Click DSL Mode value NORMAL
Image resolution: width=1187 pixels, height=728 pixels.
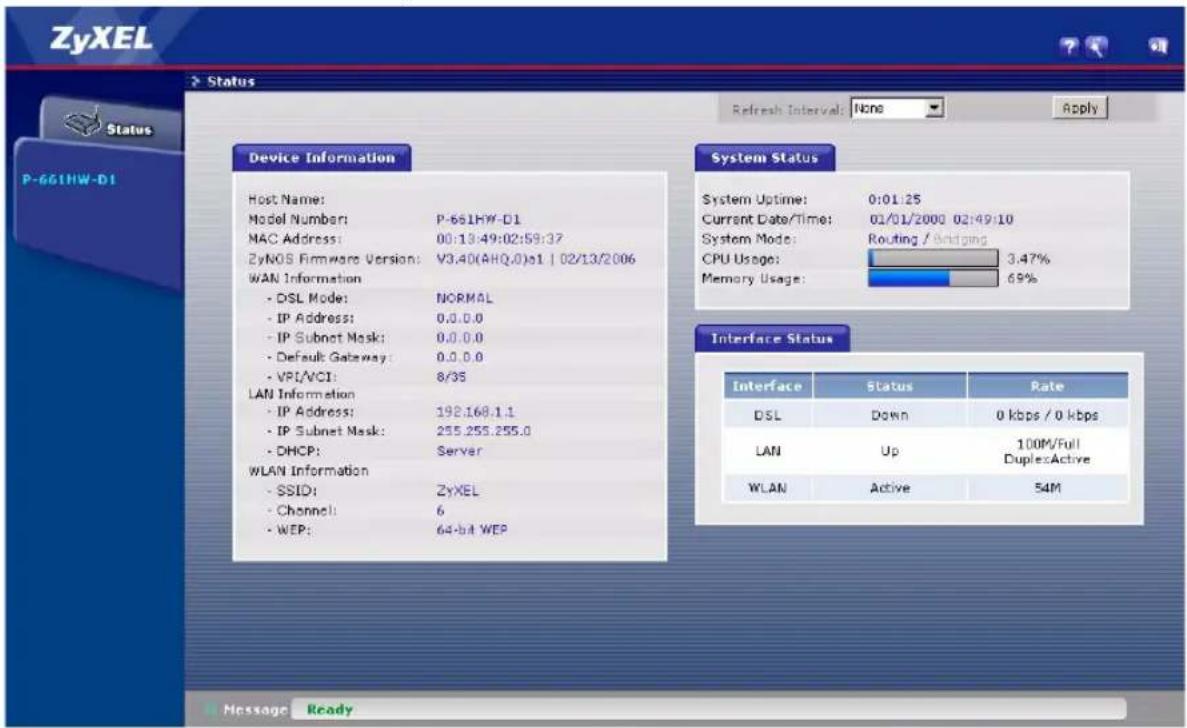tap(464, 298)
